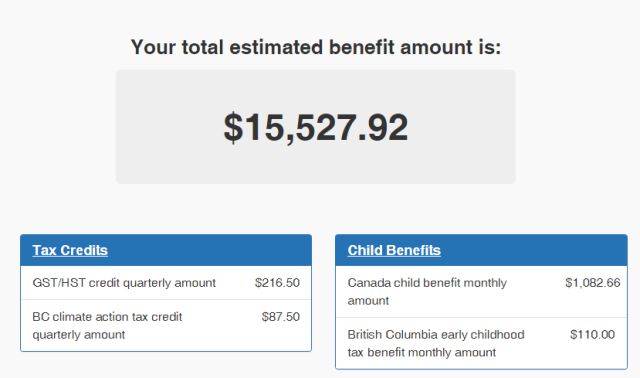This screenshot has width=640, height=378.
Task: Click the blue Child Benefits panel header
Action: point(481,250)
